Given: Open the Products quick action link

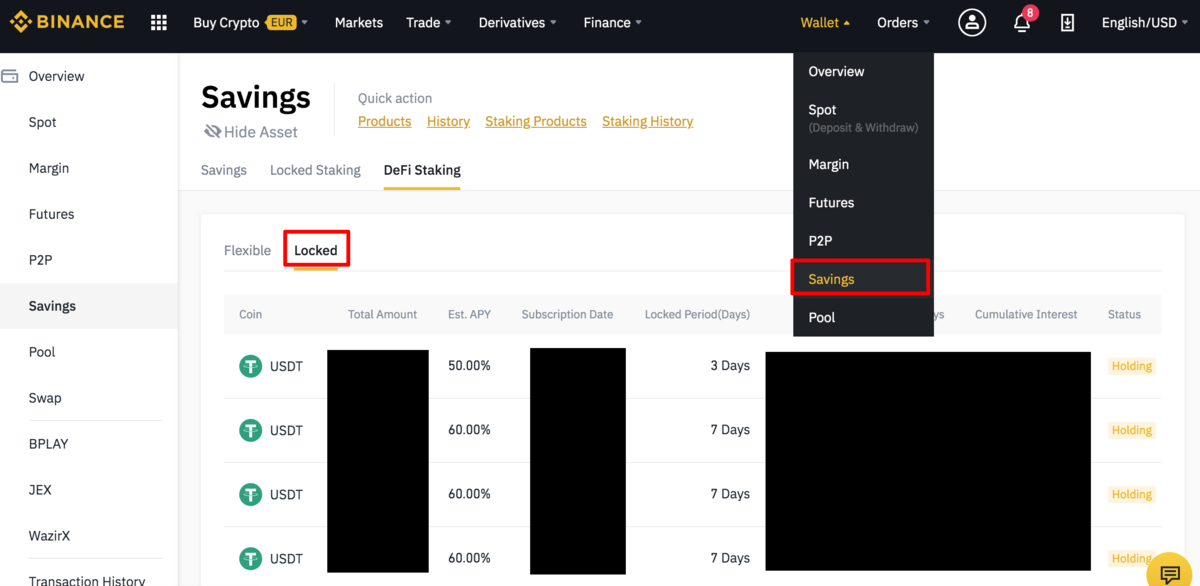Looking at the screenshot, I should pyautogui.click(x=385, y=121).
